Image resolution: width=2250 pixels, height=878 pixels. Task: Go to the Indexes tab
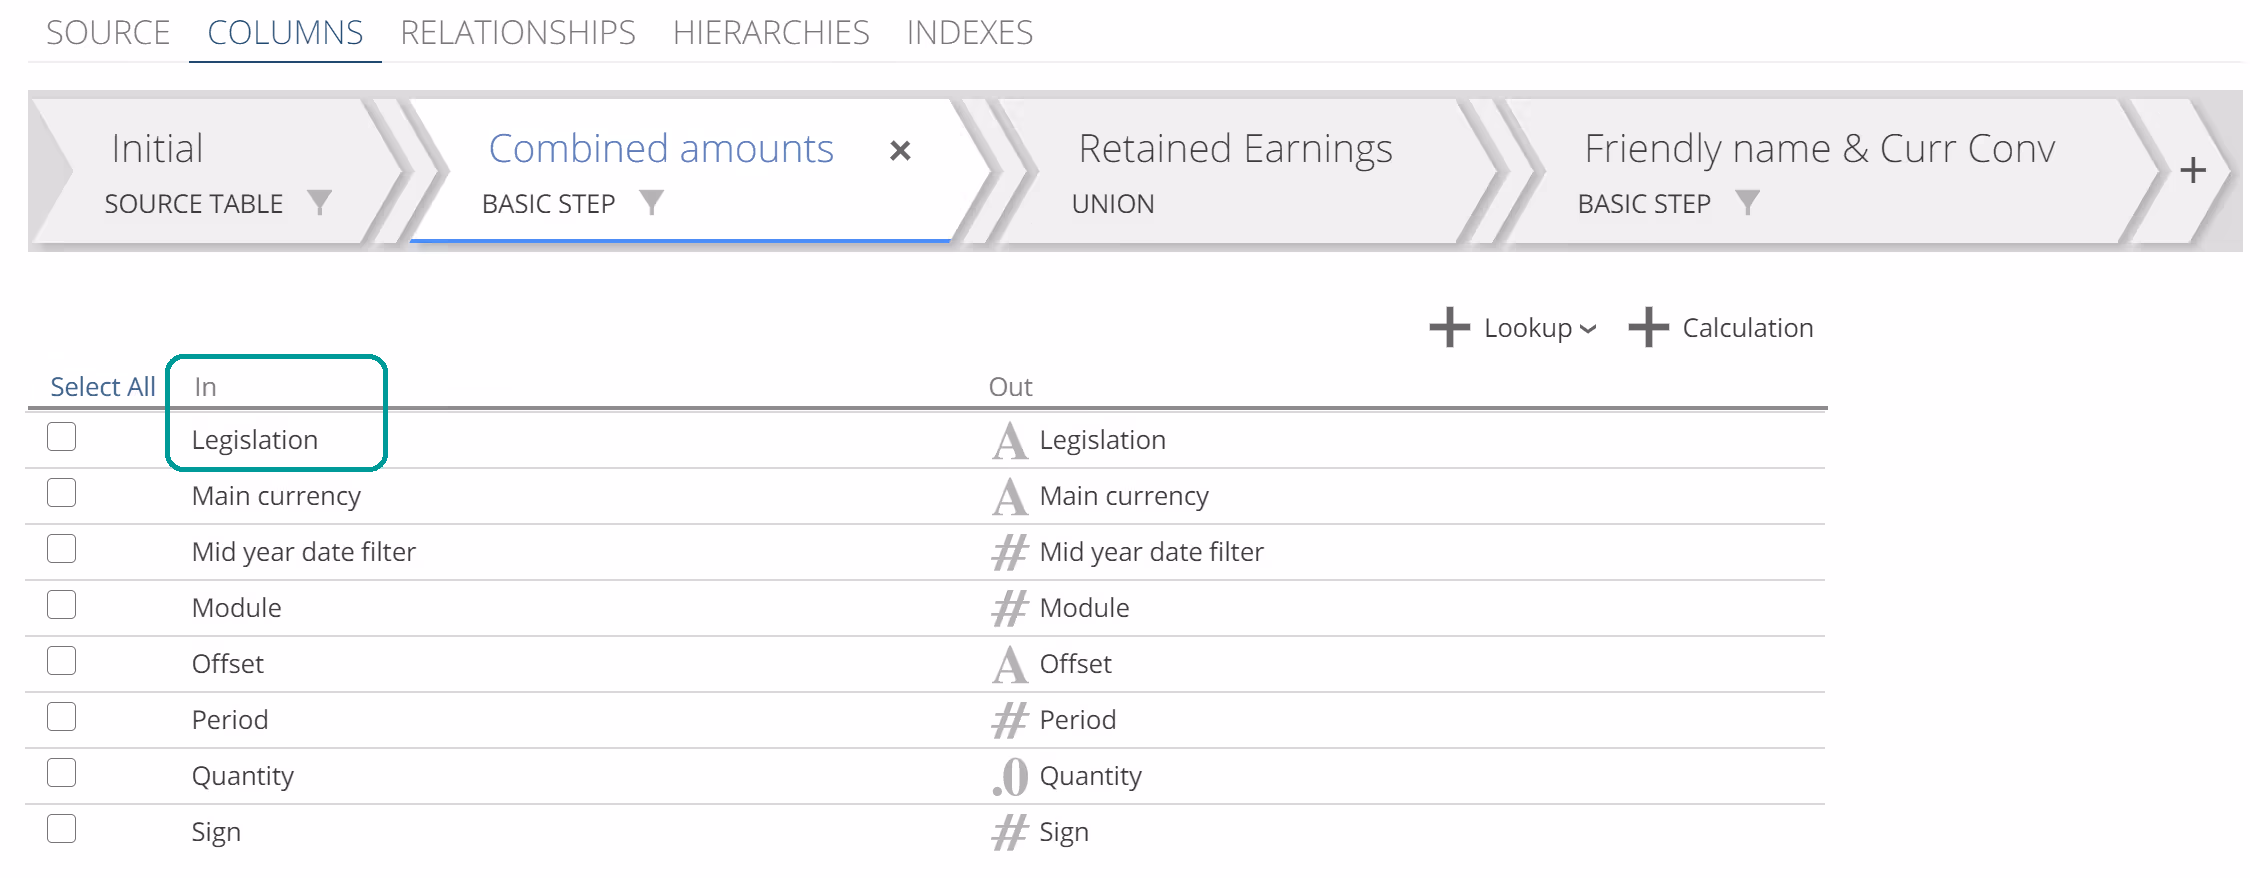[969, 33]
